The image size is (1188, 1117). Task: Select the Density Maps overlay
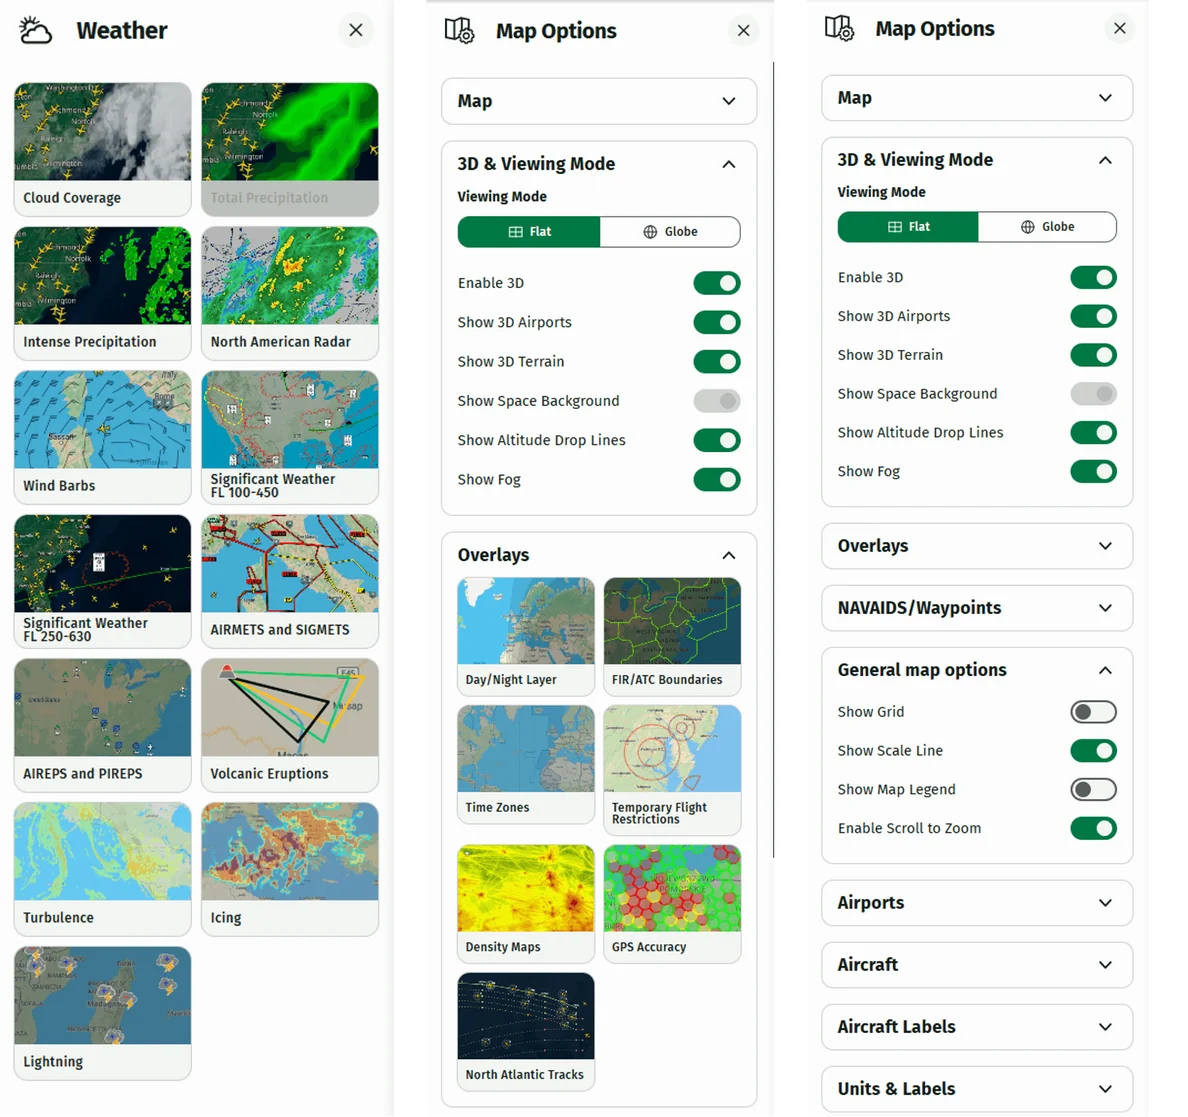click(526, 904)
